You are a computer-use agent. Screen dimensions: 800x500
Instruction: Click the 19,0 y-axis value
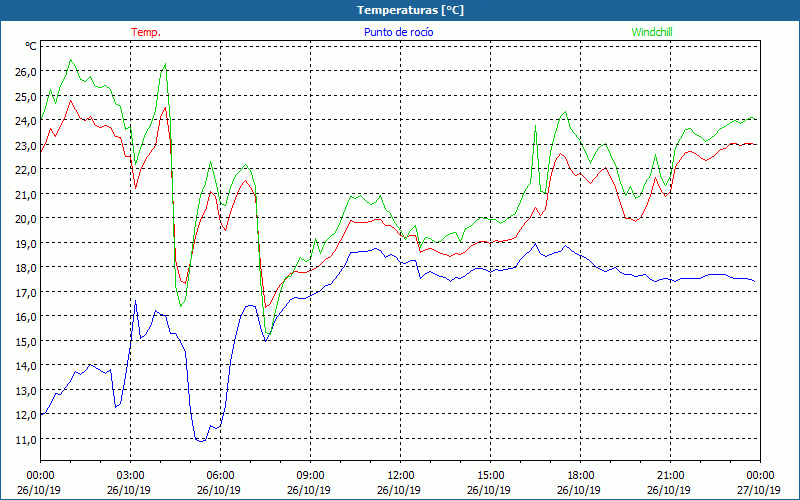[26, 243]
